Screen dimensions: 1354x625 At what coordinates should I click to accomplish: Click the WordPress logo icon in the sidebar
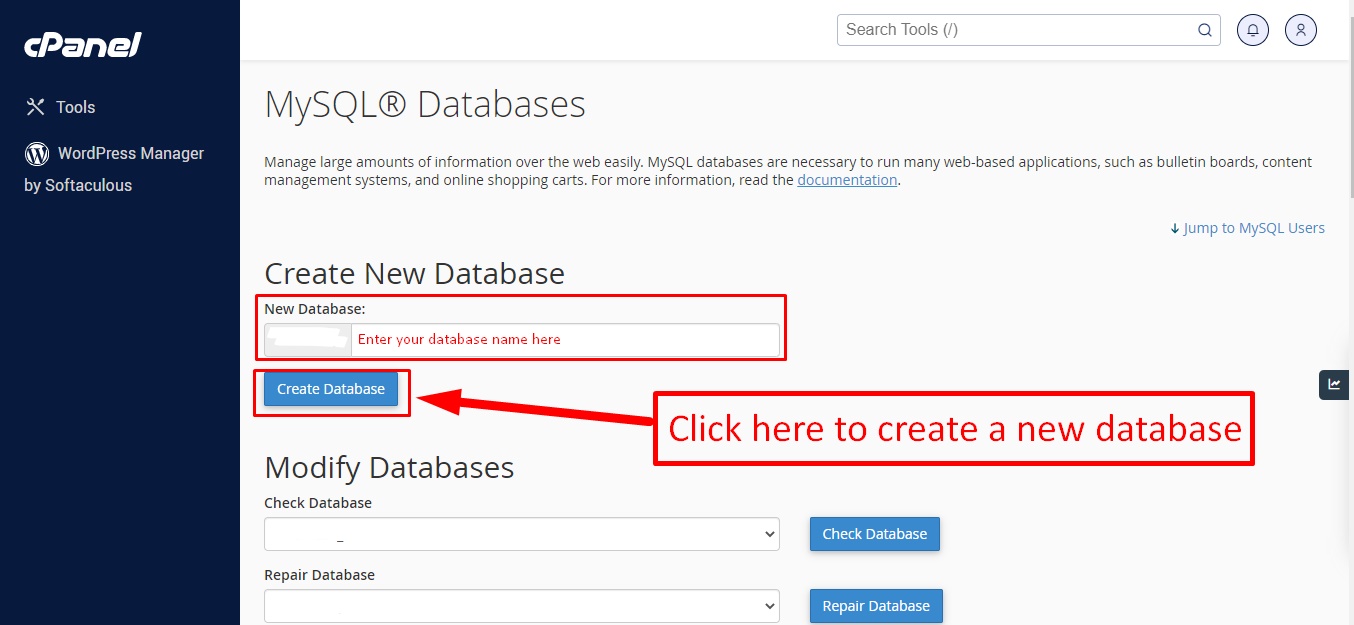37,153
